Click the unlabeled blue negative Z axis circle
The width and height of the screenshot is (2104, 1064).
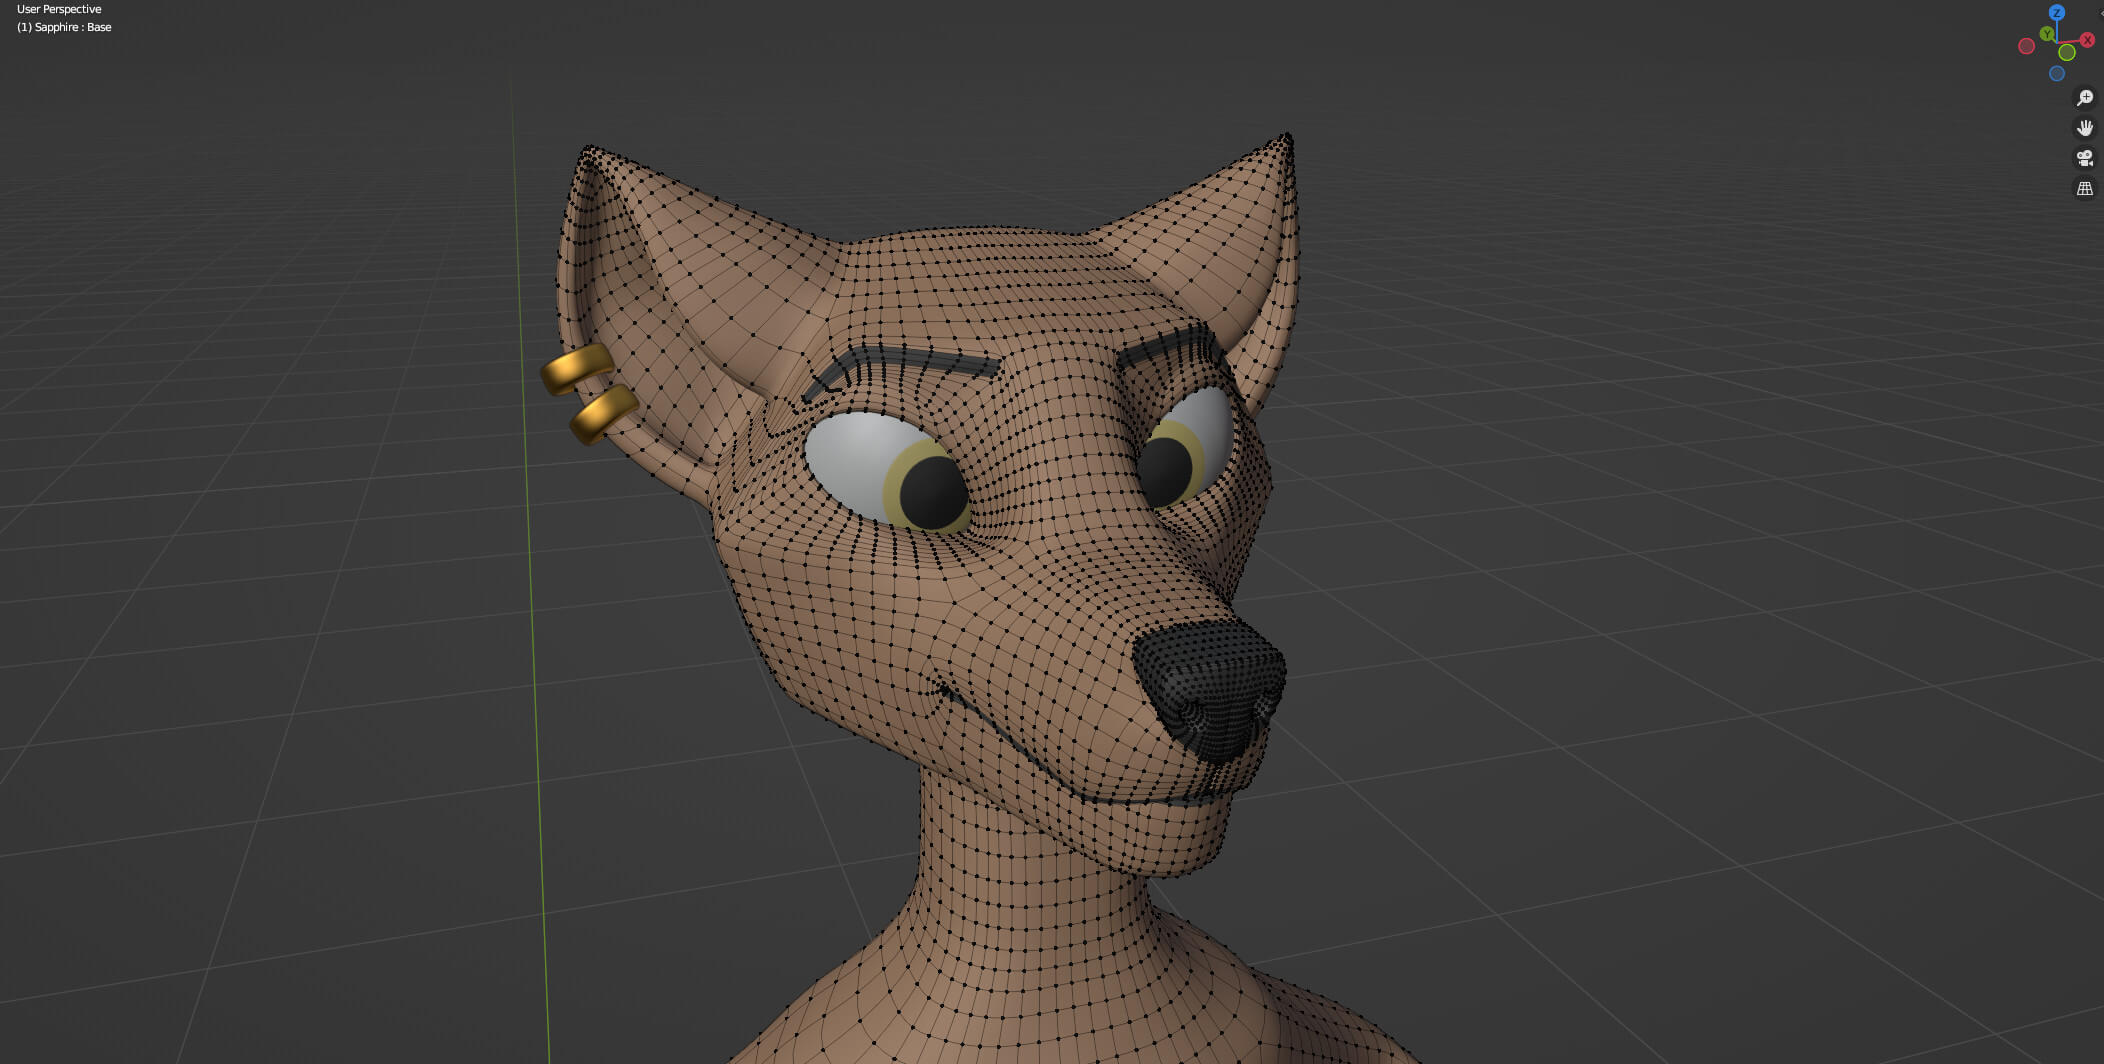pos(2056,73)
